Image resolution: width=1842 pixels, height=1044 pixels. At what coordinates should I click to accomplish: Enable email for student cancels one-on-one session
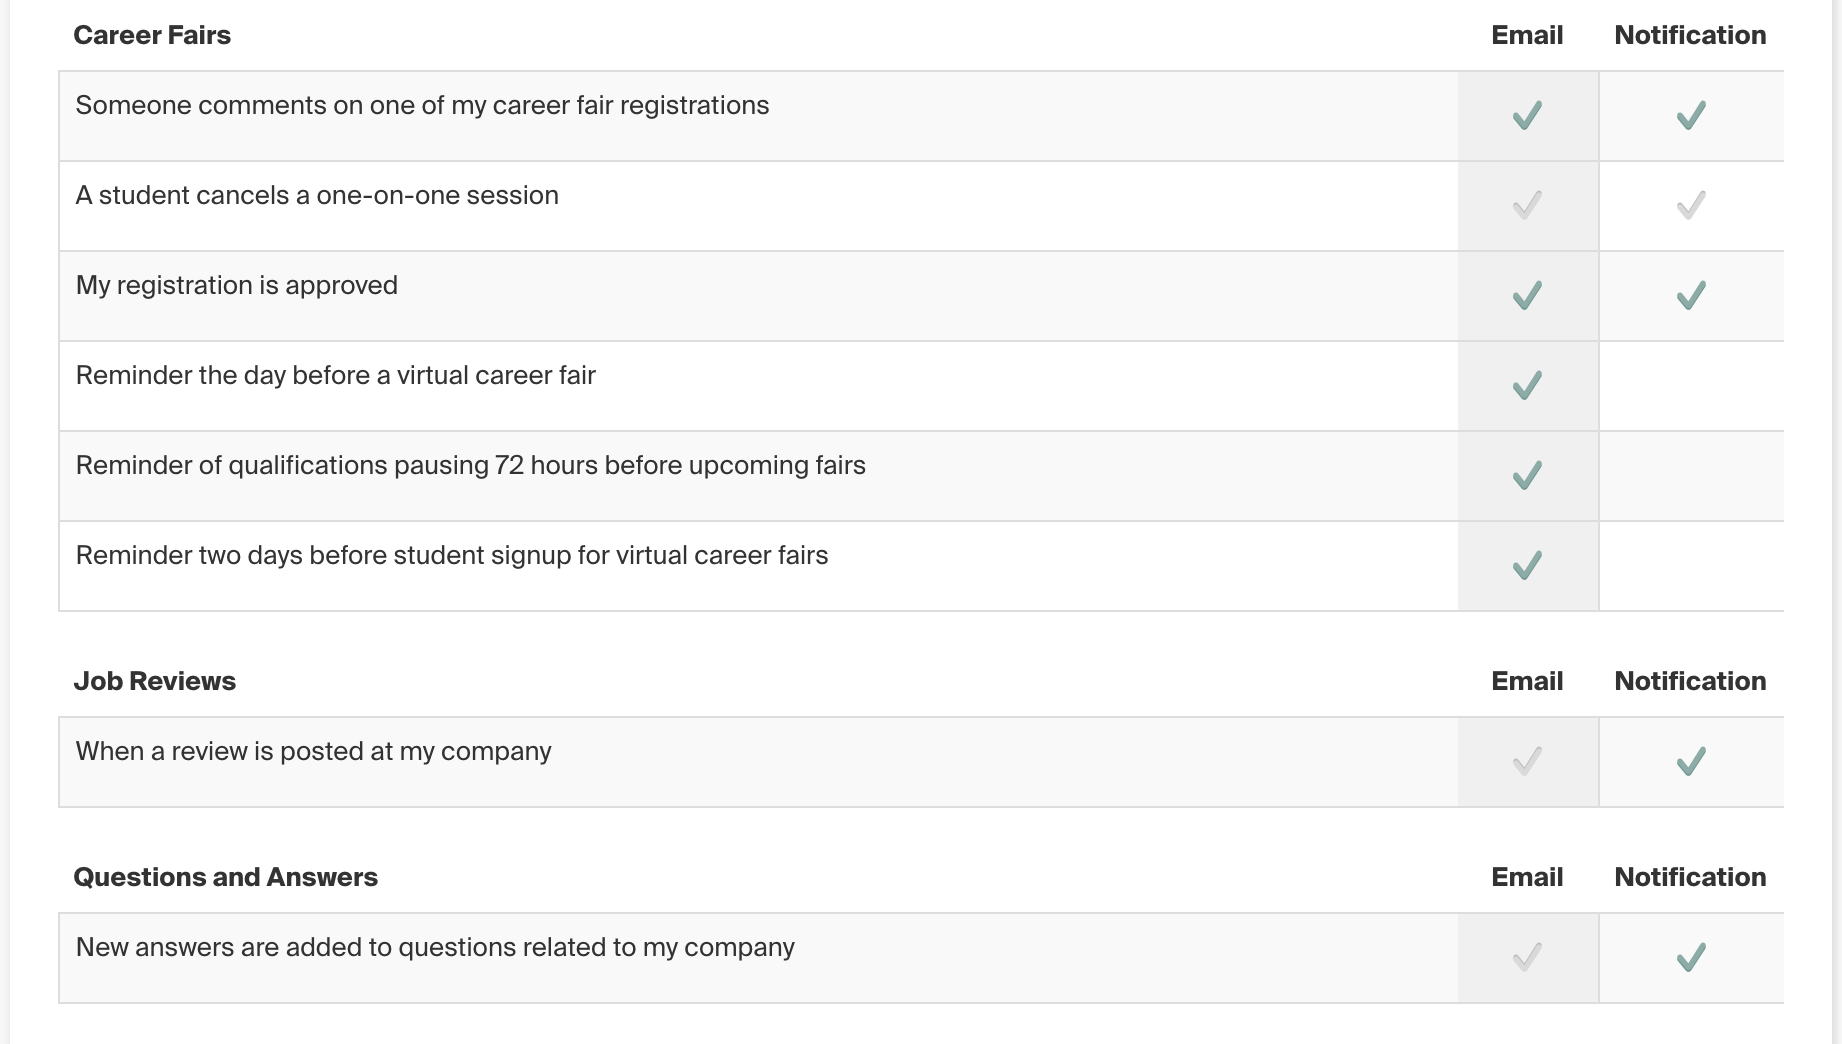pos(1527,206)
